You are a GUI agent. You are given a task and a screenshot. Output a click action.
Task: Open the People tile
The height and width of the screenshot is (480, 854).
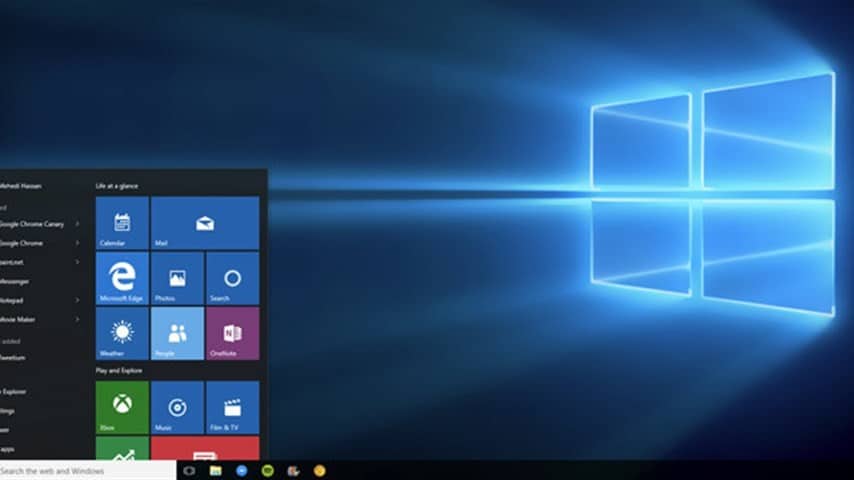coord(177,333)
